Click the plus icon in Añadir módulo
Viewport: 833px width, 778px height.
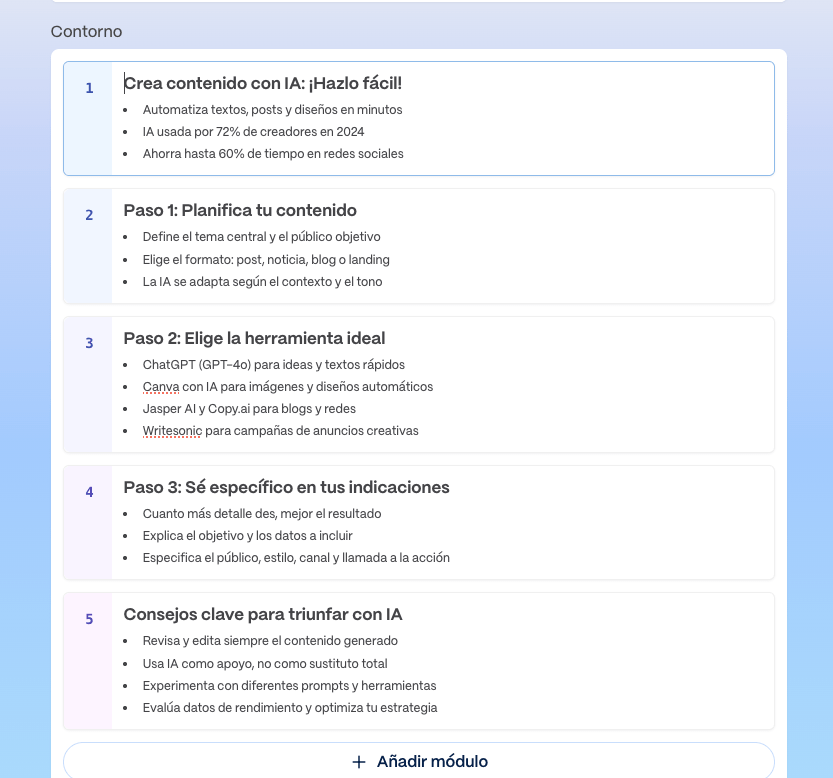click(357, 761)
